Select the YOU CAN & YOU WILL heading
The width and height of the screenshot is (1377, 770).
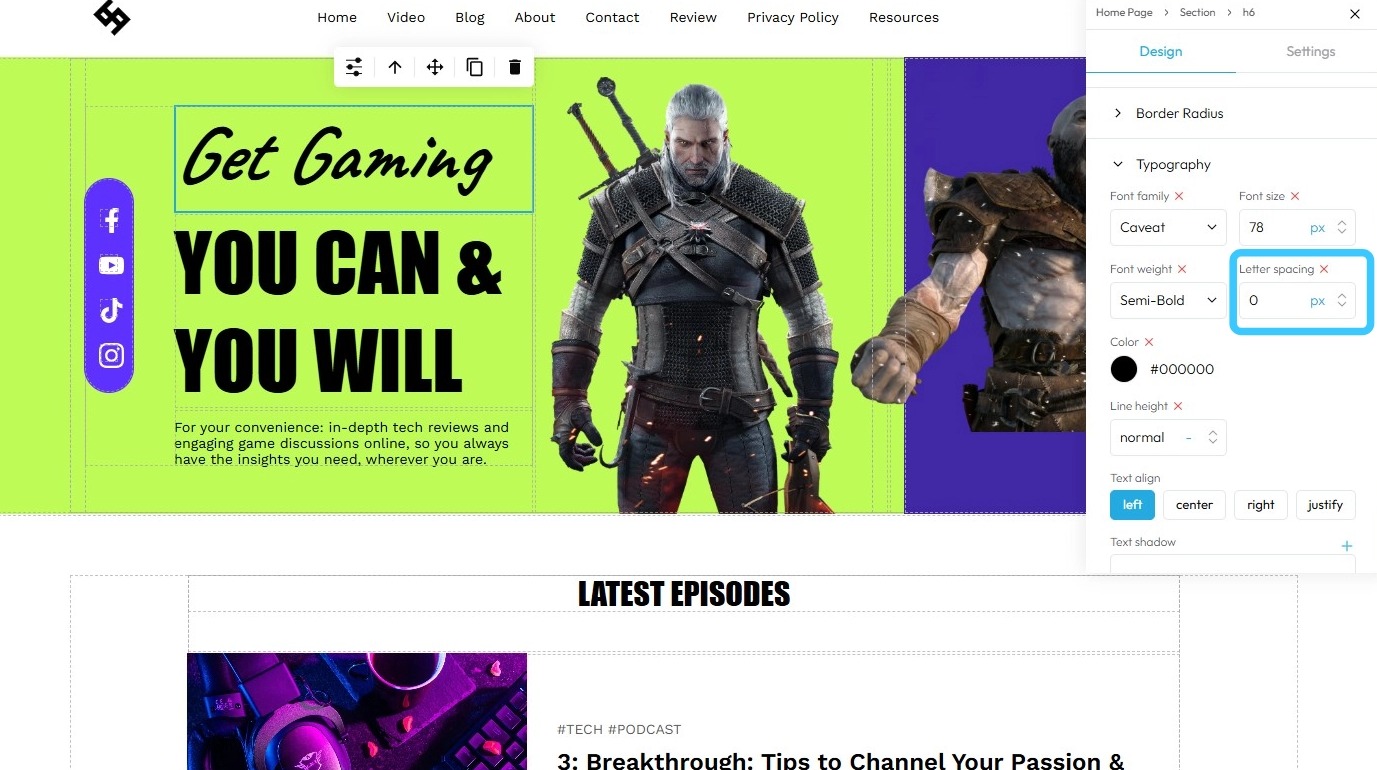[338, 311]
